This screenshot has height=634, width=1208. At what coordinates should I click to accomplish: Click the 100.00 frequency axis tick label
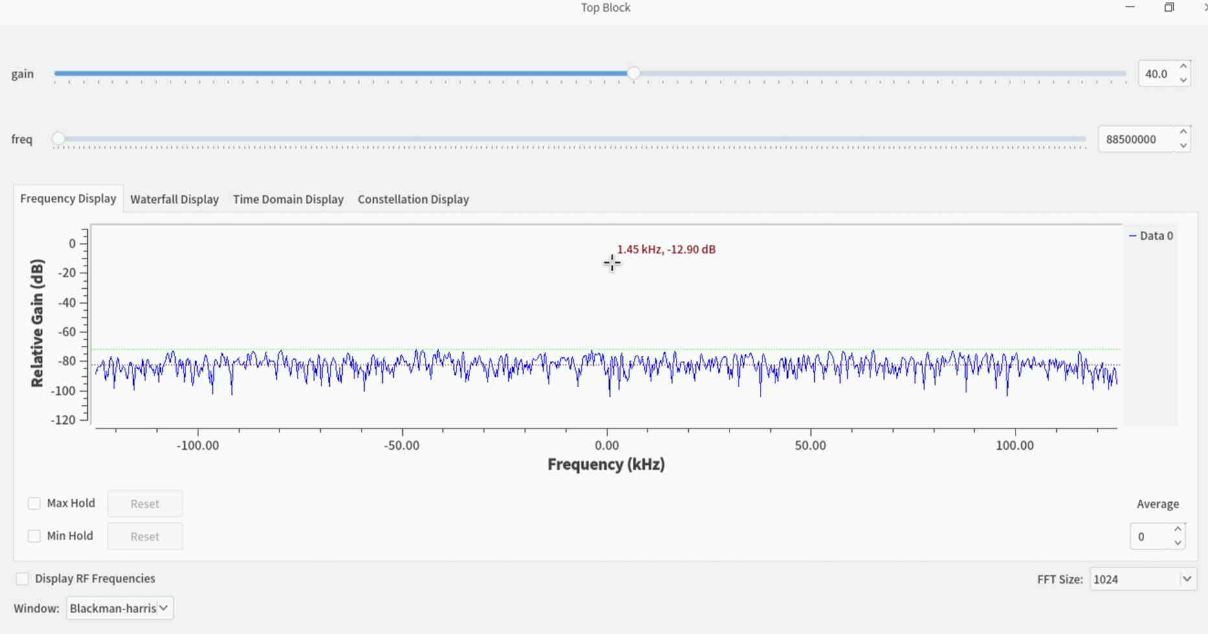1015,445
